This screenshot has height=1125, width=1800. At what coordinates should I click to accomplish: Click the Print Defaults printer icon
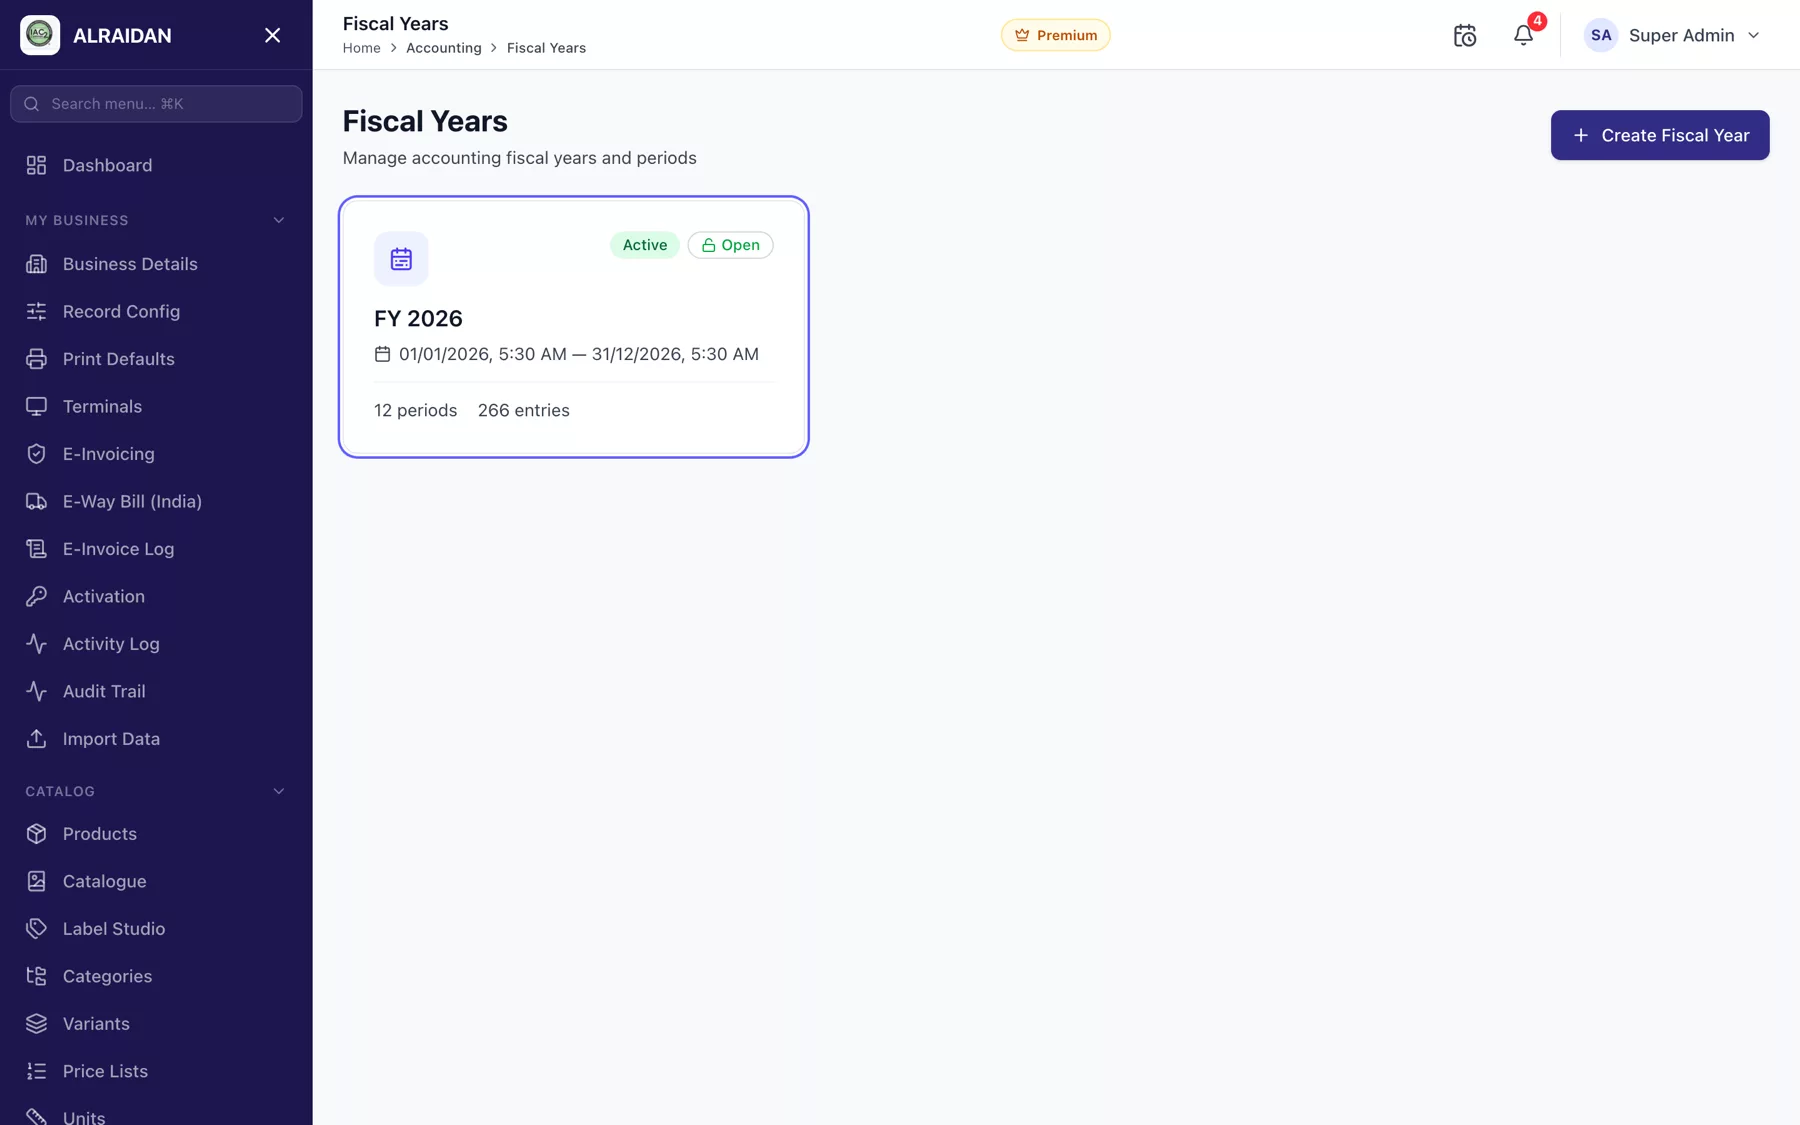[36, 359]
